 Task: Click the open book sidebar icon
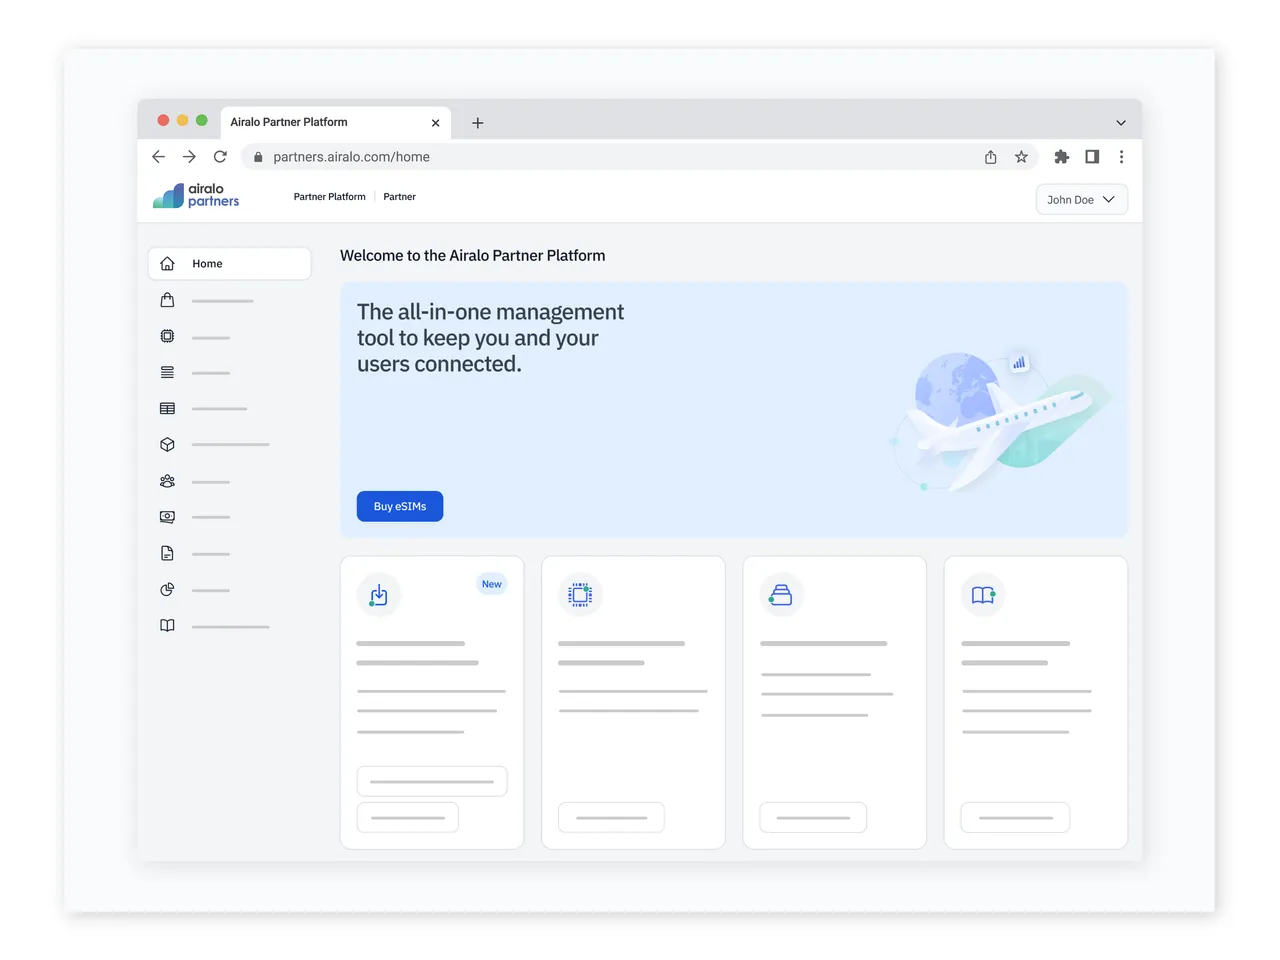click(x=167, y=626)
